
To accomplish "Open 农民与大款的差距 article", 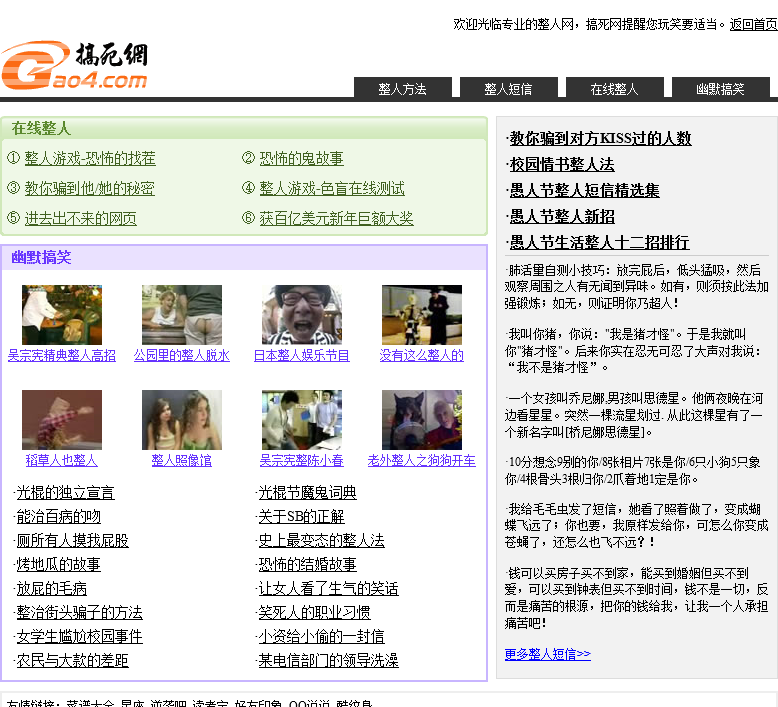I will pyautogui.click(x=72, y=660).
